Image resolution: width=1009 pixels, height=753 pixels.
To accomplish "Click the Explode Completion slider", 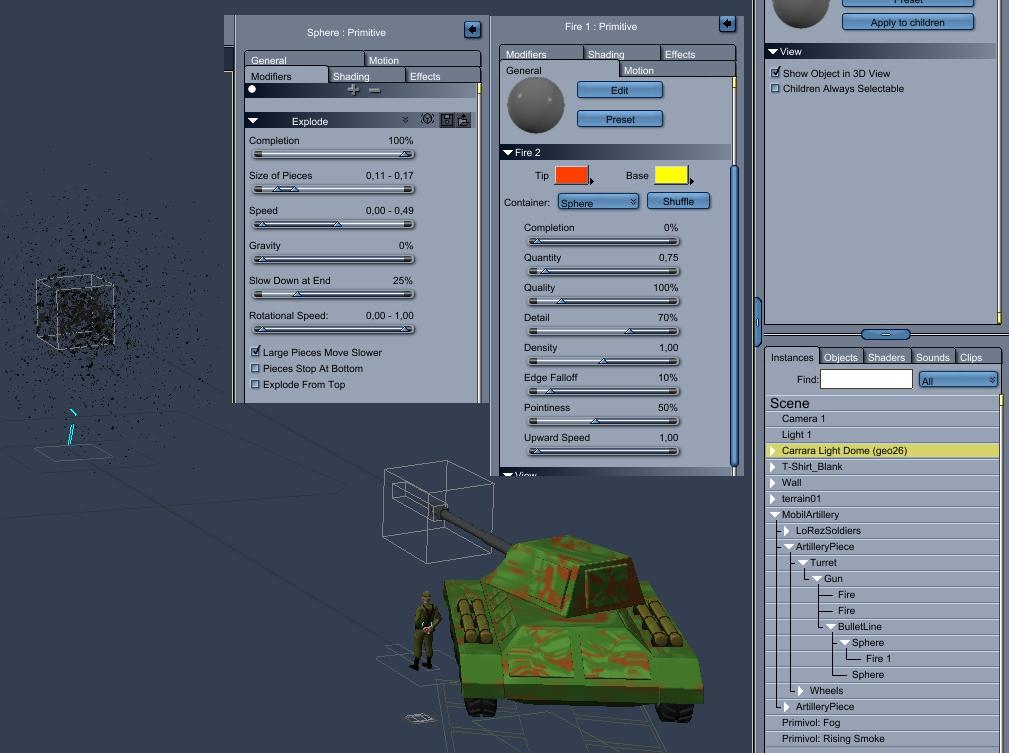I will tap(333, 154).
